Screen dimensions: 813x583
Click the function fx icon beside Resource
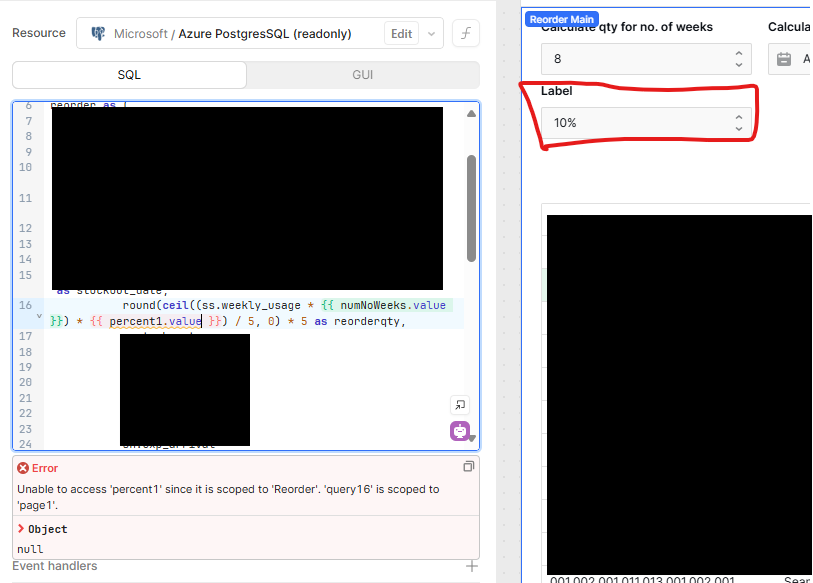(x=466, y=34)
